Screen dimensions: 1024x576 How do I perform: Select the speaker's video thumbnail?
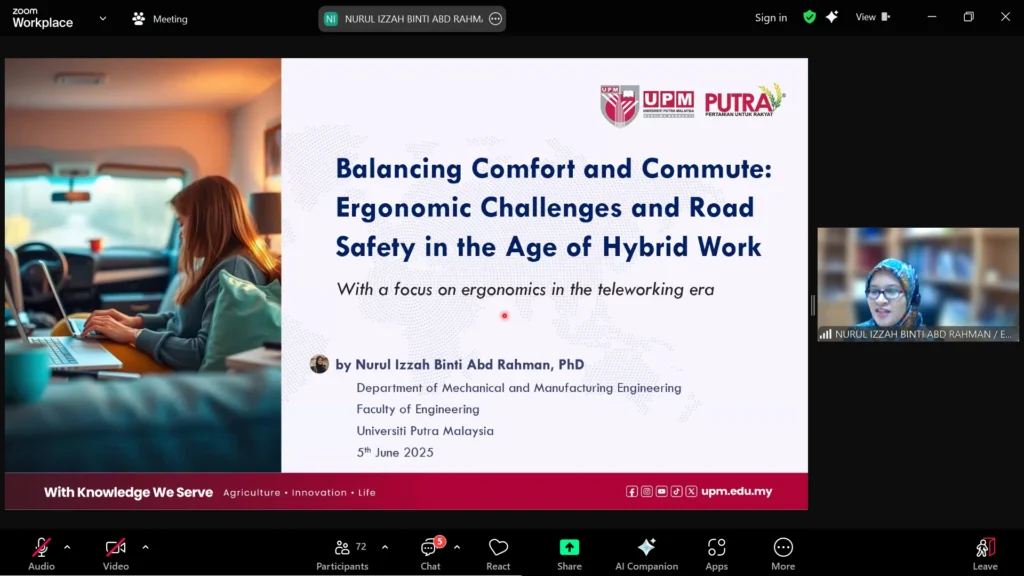918,284
